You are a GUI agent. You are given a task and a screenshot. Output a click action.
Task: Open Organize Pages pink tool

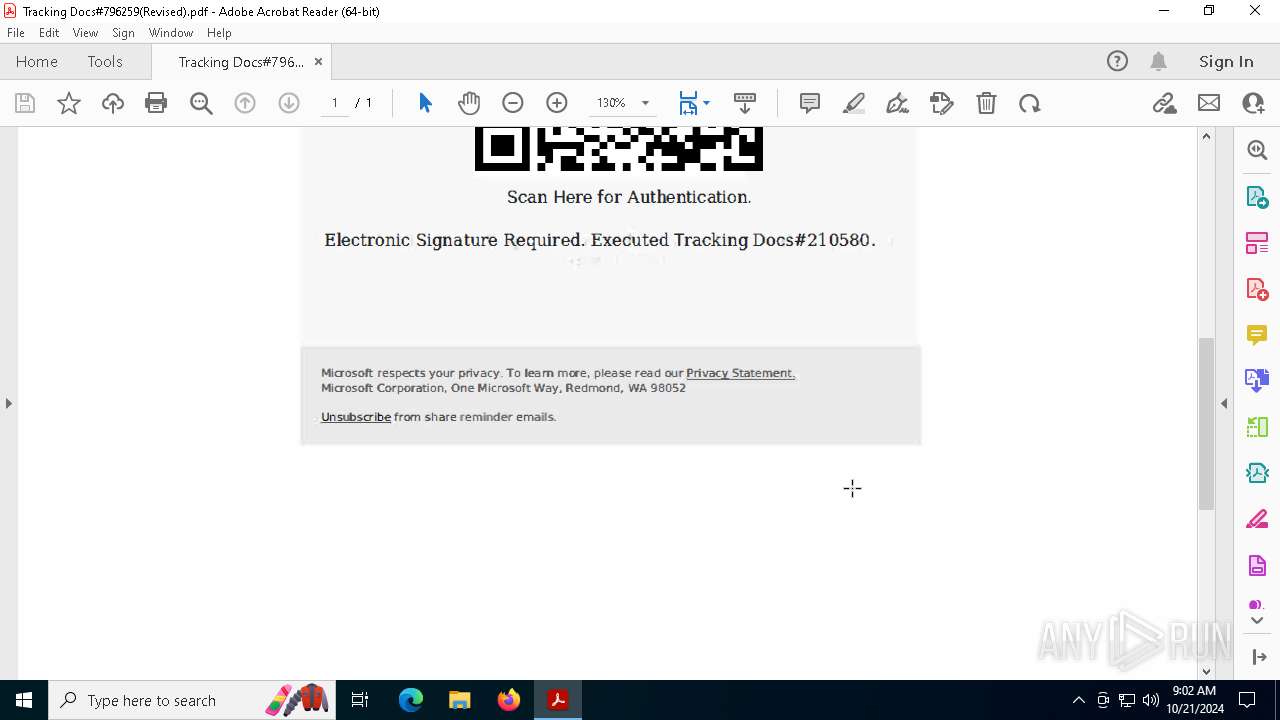click(1257, 243)
